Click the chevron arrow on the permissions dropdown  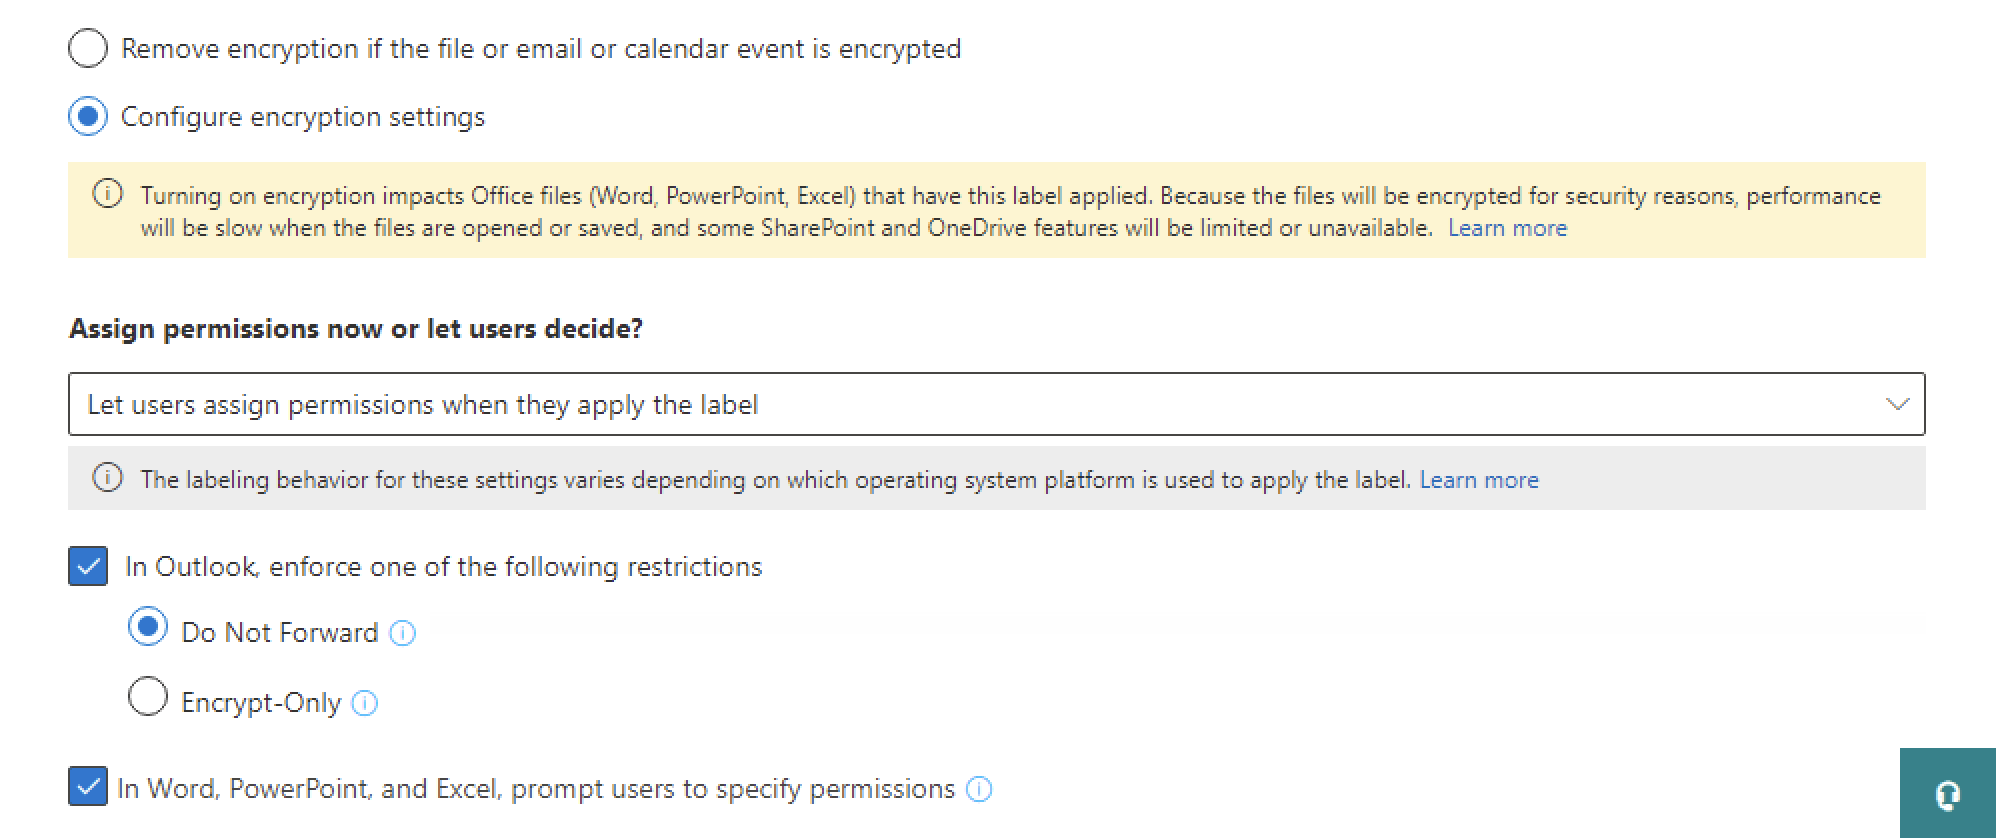(x=1896, y=404)
